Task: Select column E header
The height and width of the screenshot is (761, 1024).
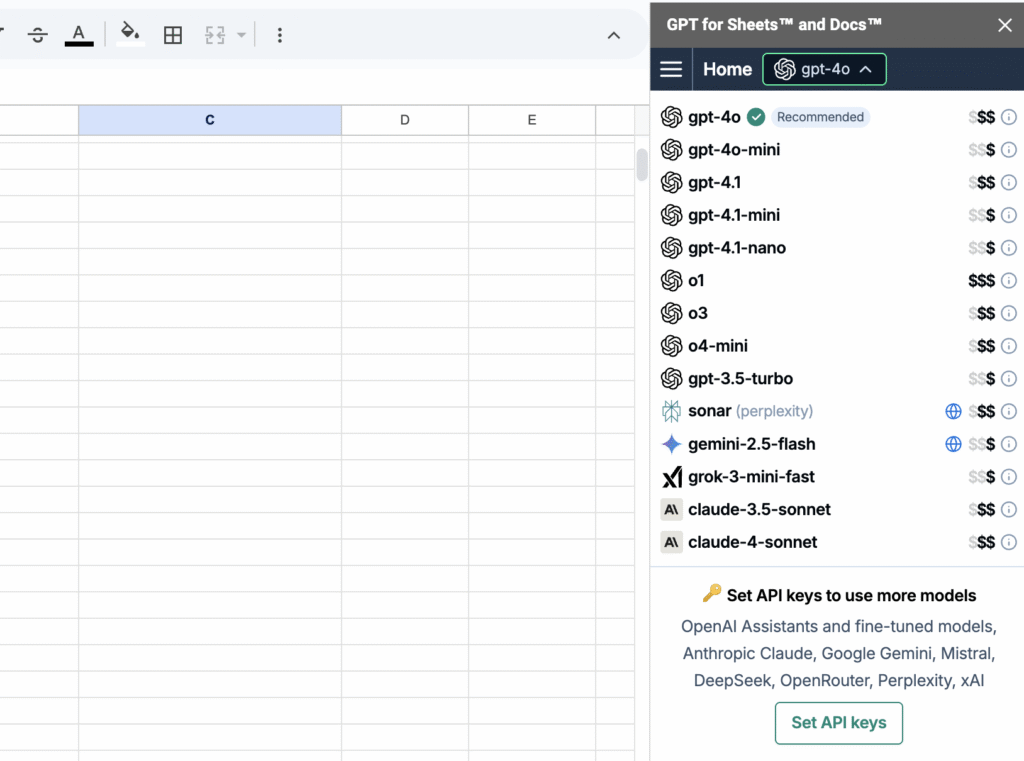Action: click(532, 120)
